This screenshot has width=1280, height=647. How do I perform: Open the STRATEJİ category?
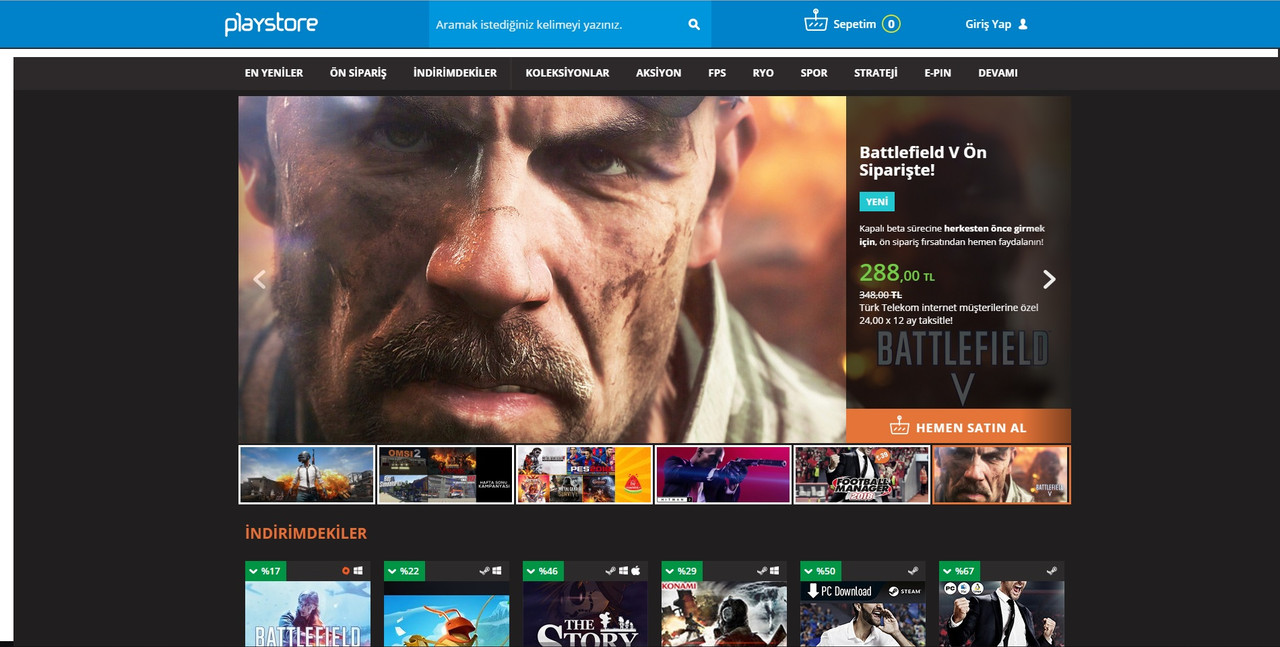tap(876, 73)
